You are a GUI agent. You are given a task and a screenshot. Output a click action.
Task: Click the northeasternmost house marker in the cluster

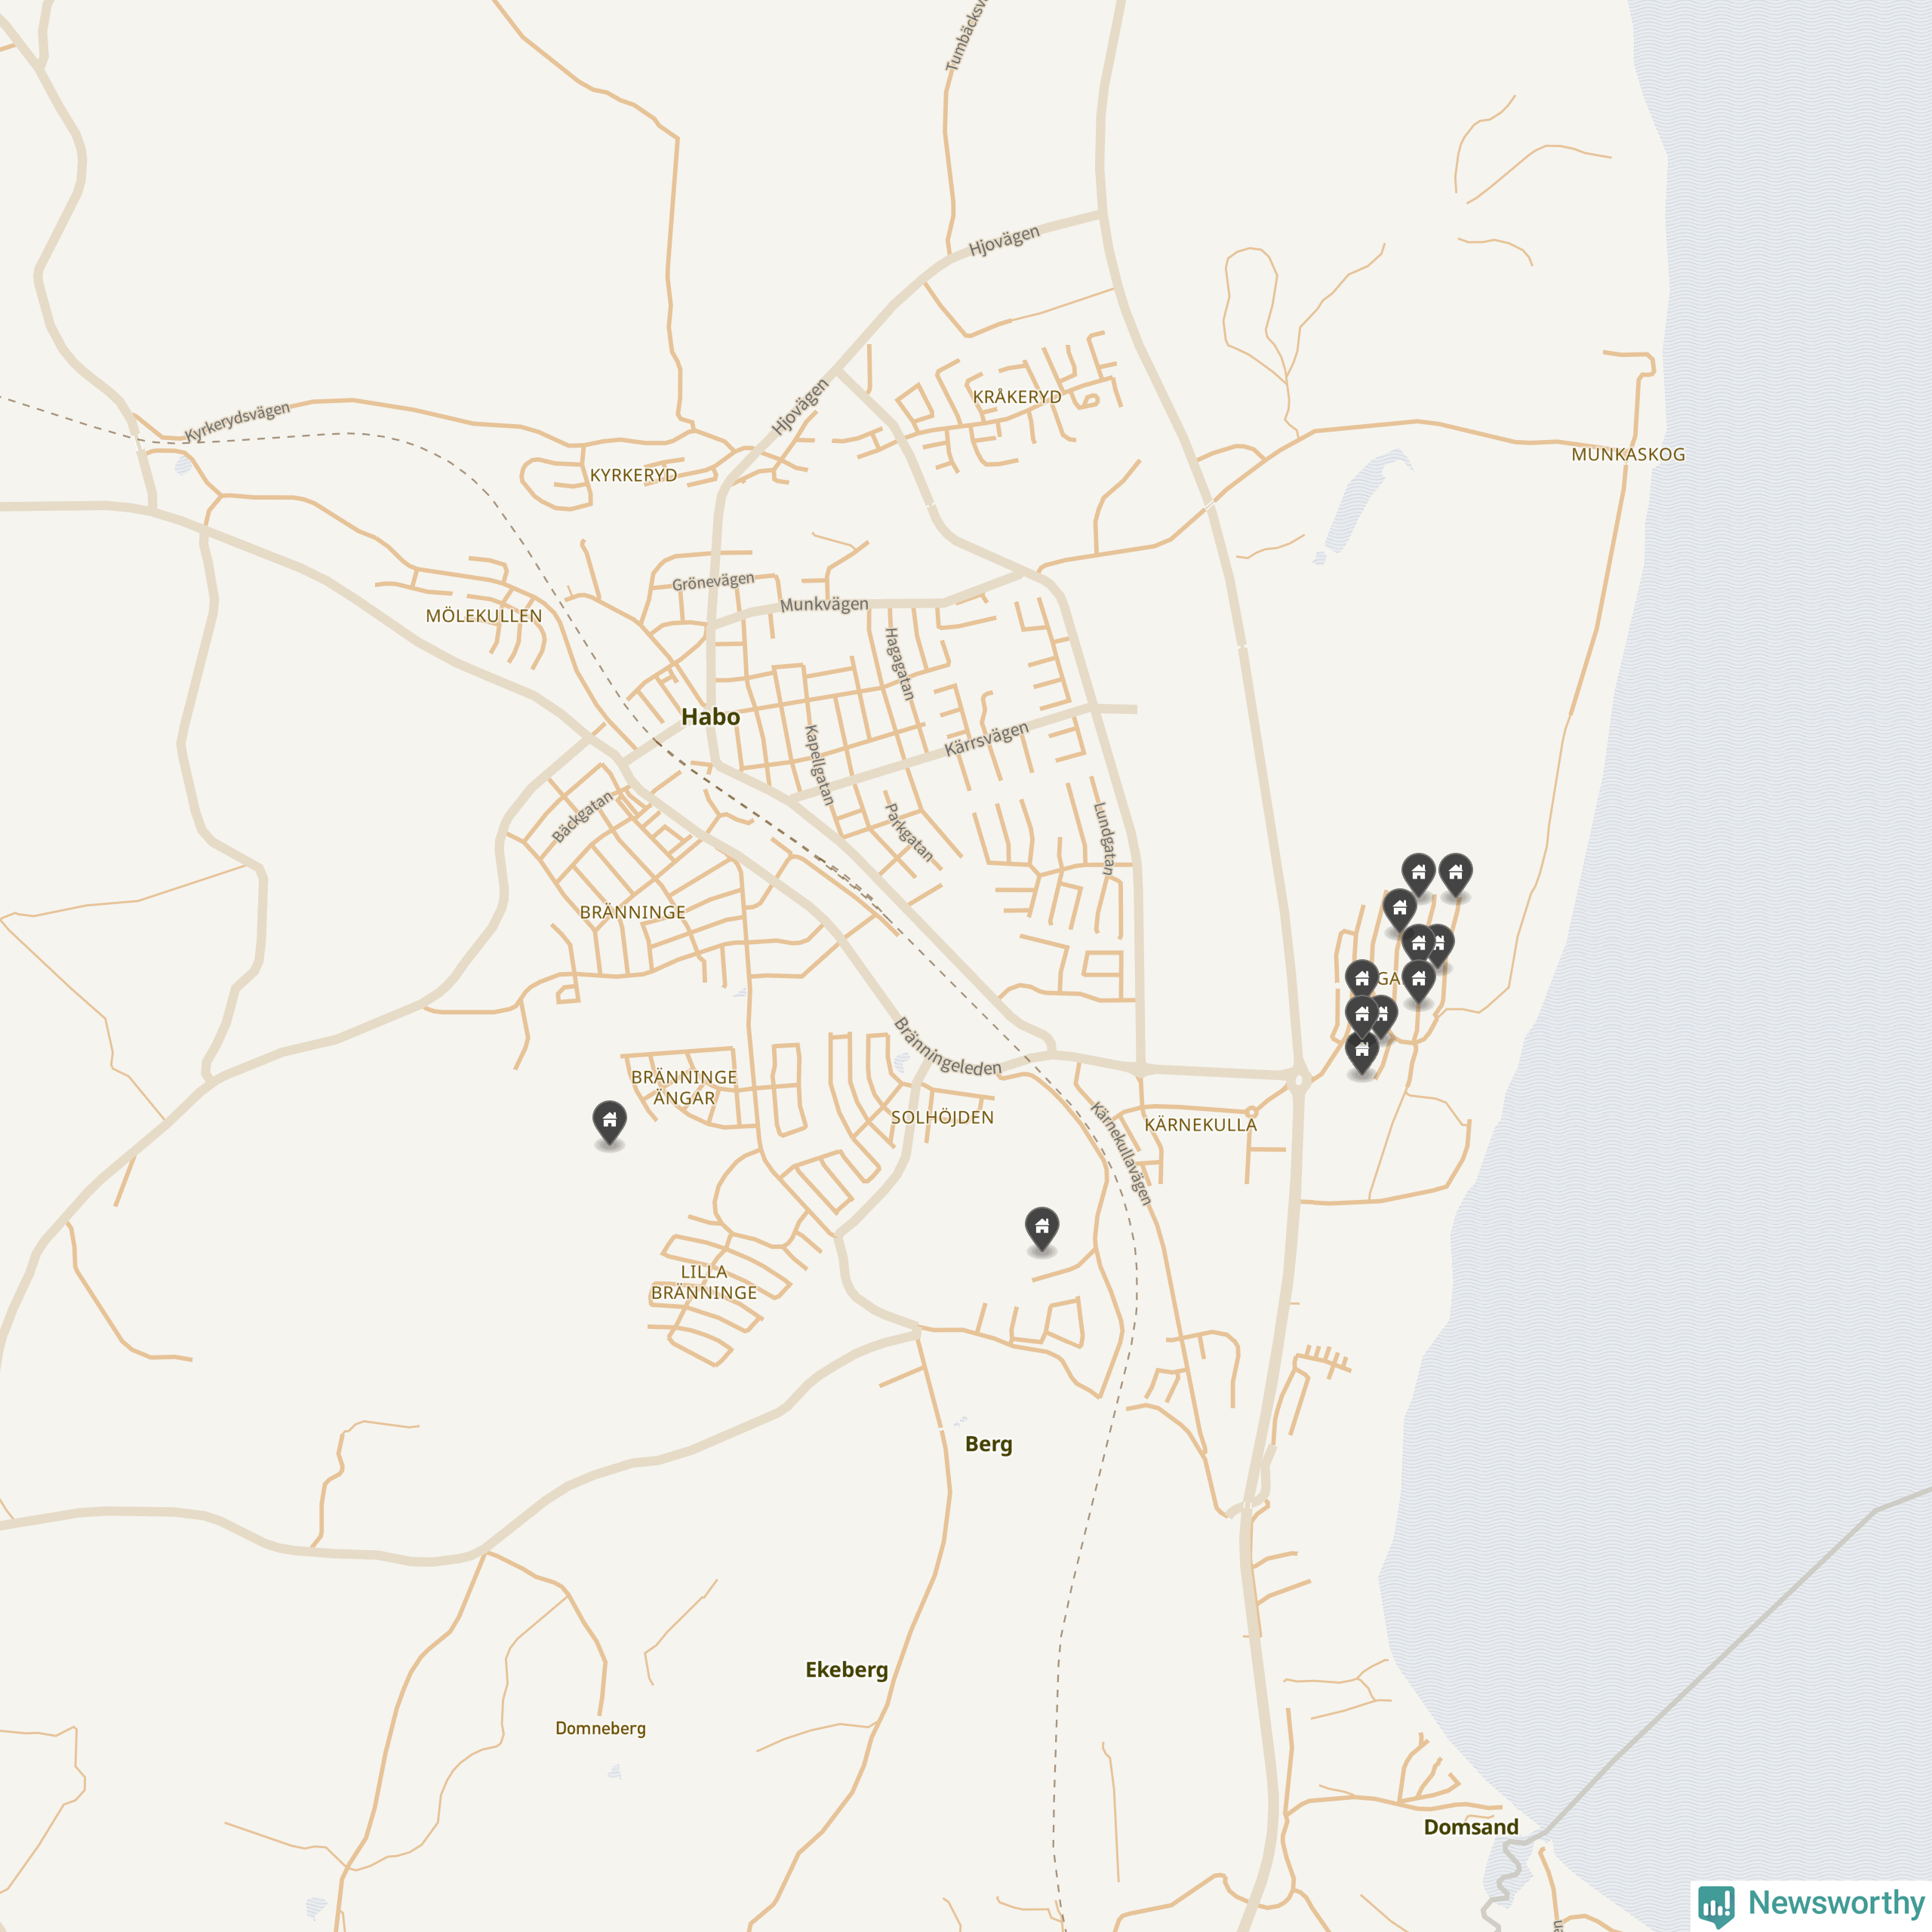click(x=1455, y=875)
